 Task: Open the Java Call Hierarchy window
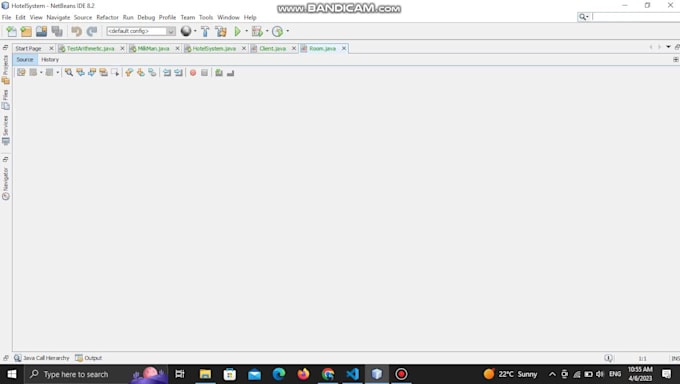pos(42,358)
